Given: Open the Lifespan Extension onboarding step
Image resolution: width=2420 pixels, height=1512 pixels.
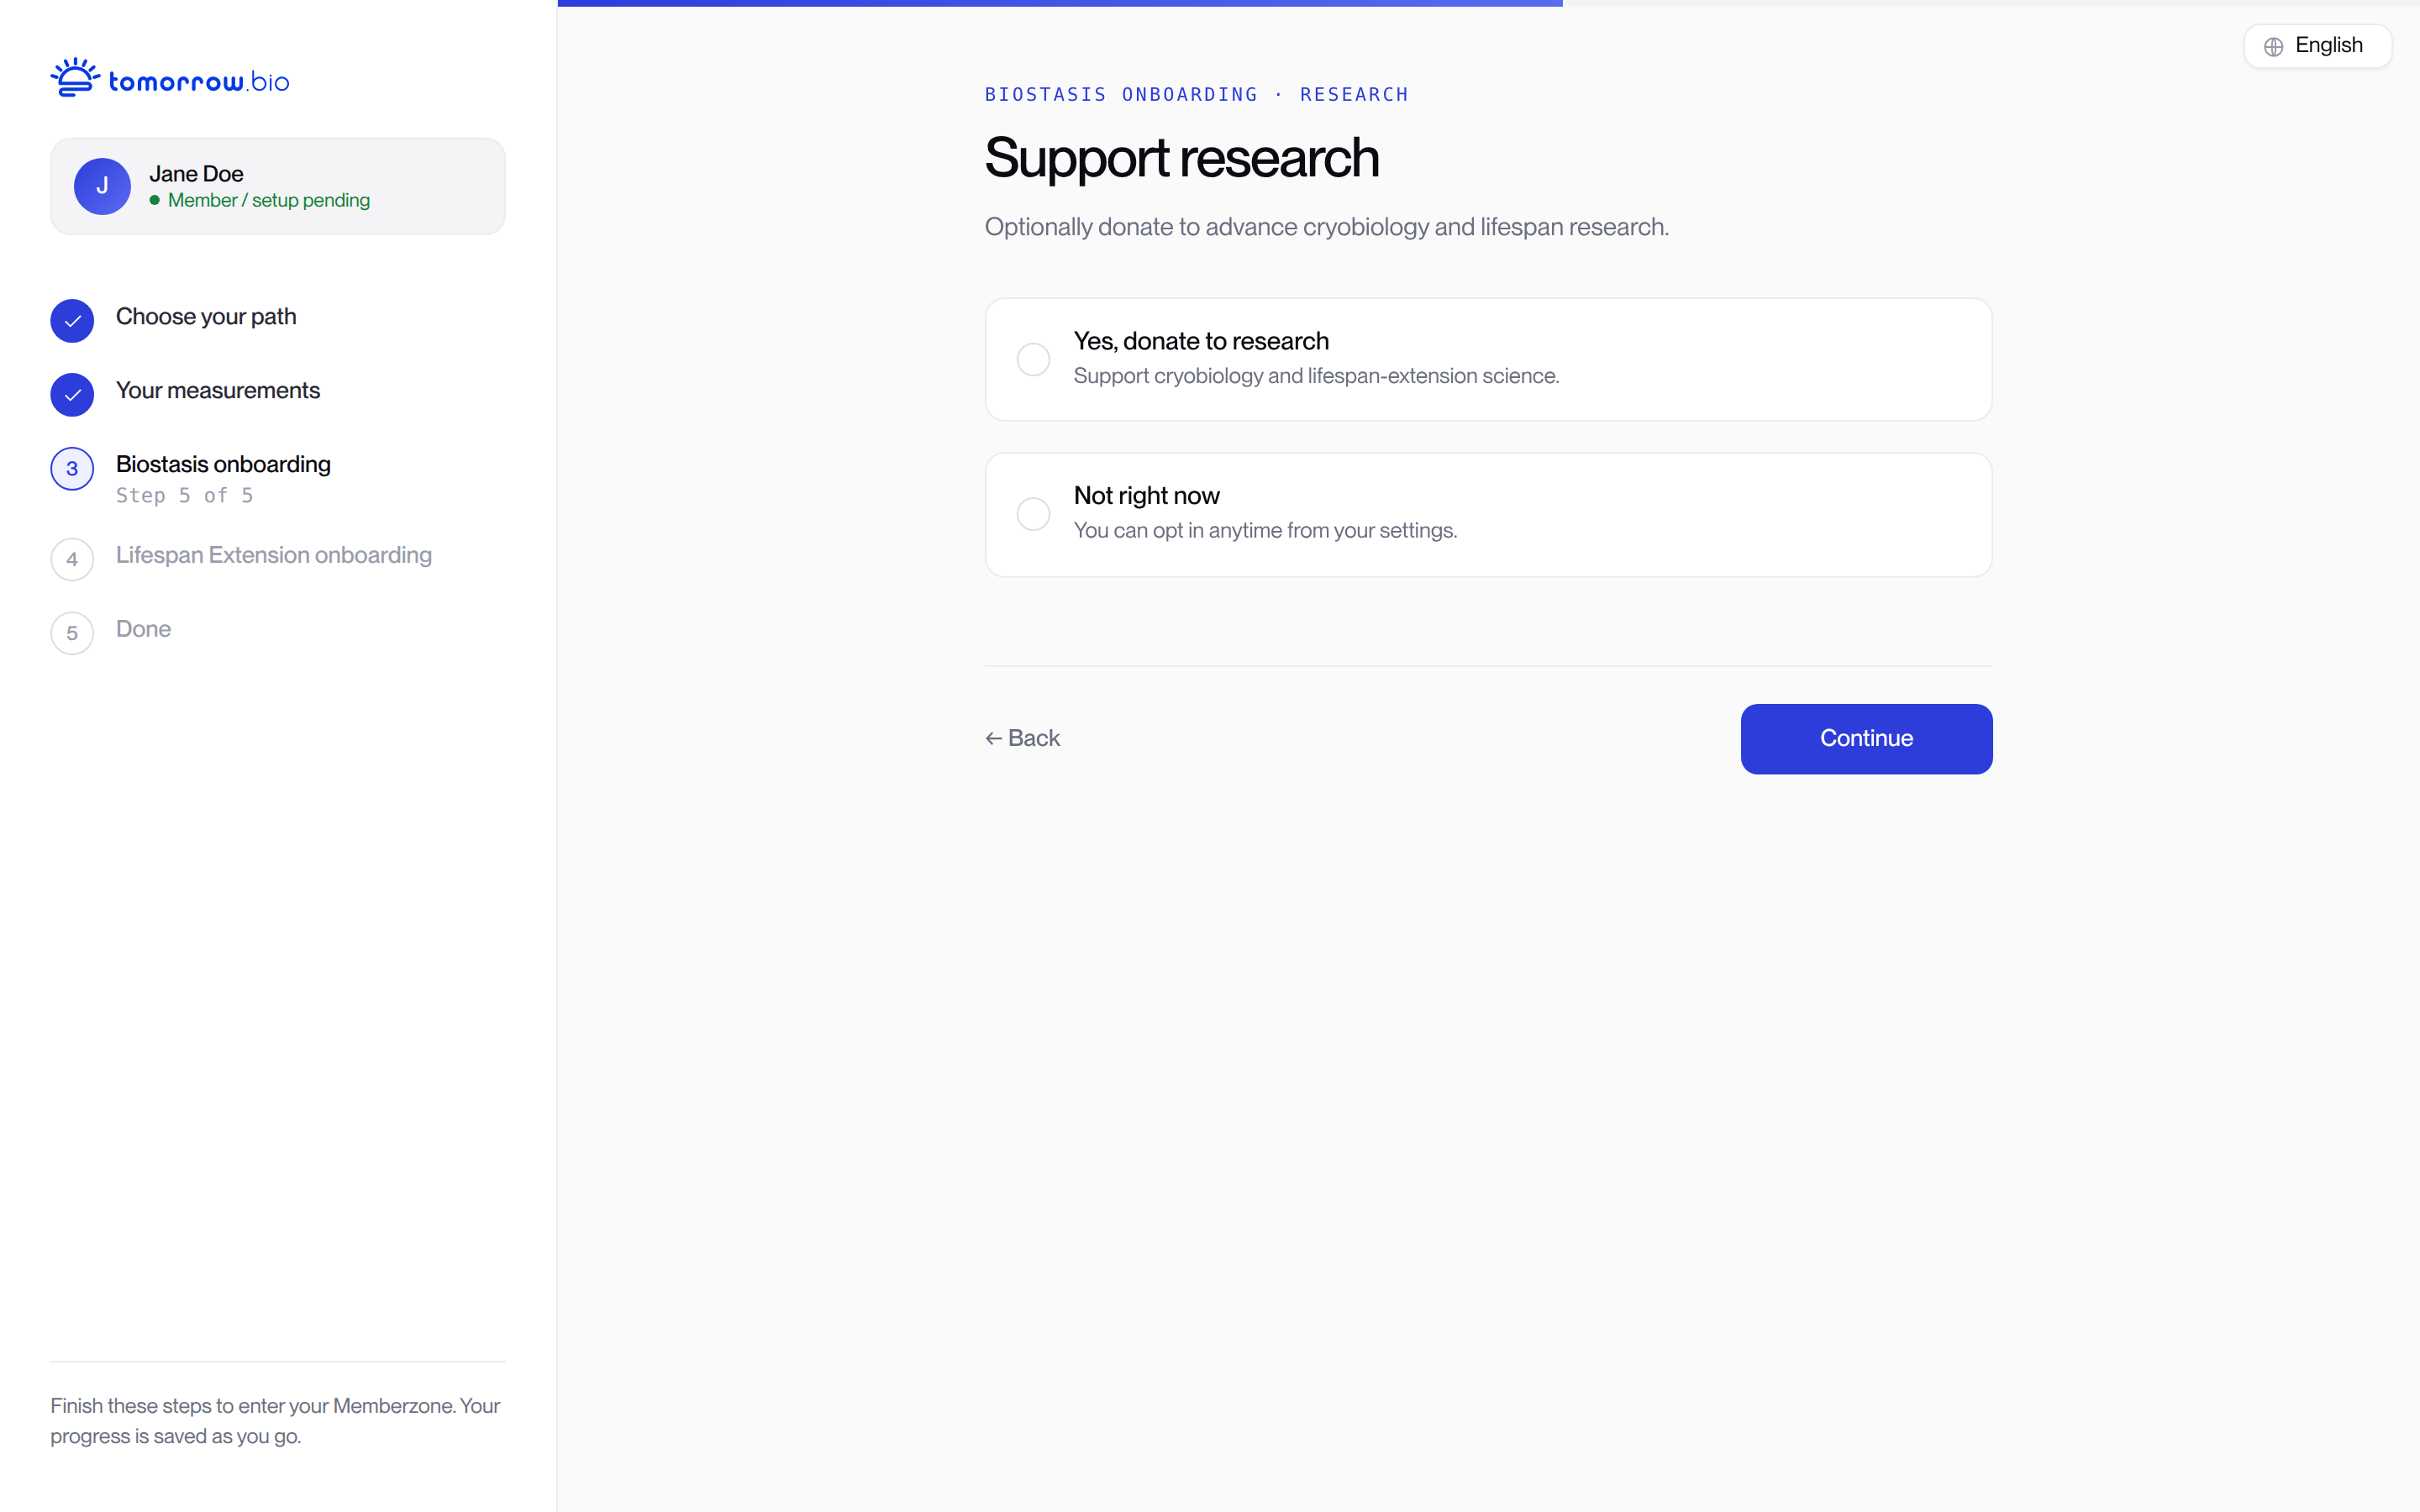Looking at the screenshot, I should tap(274, 555).
